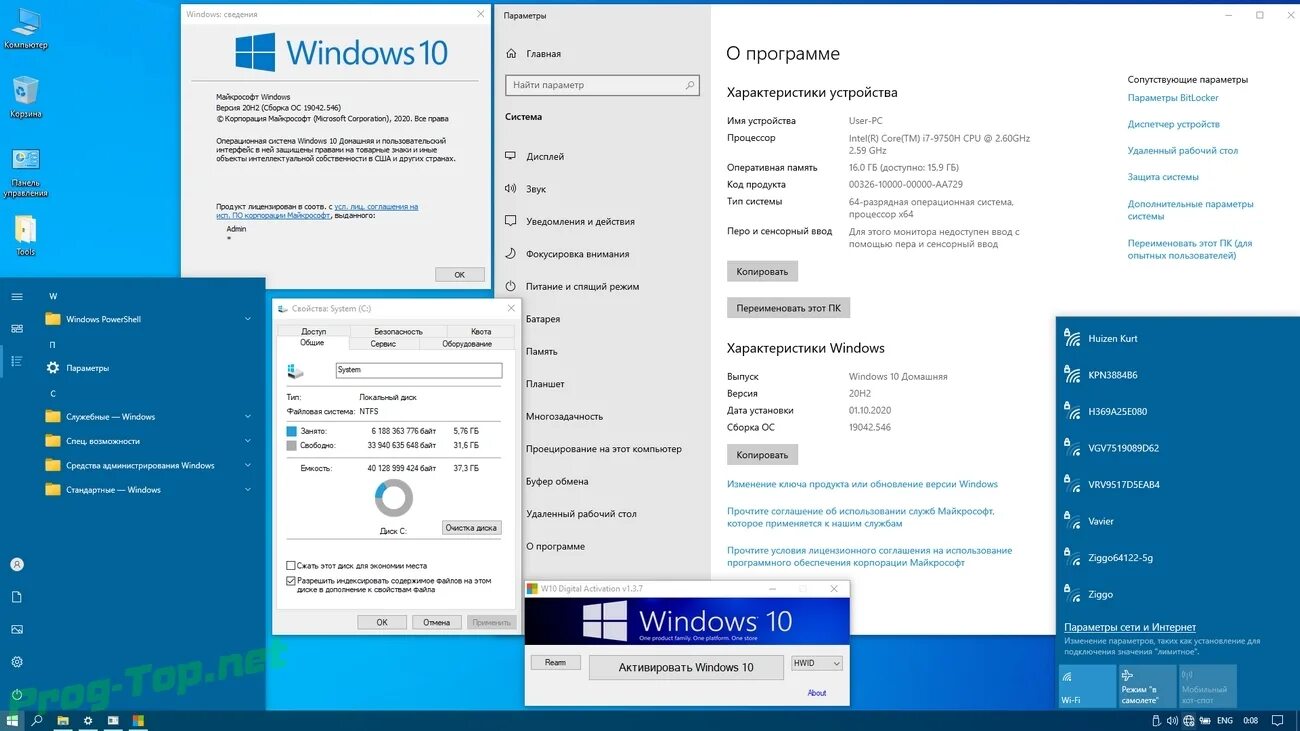The image size is (1300, 731).
Task: Switch to all apps list in Start
Action: click(x=17, y=361)
